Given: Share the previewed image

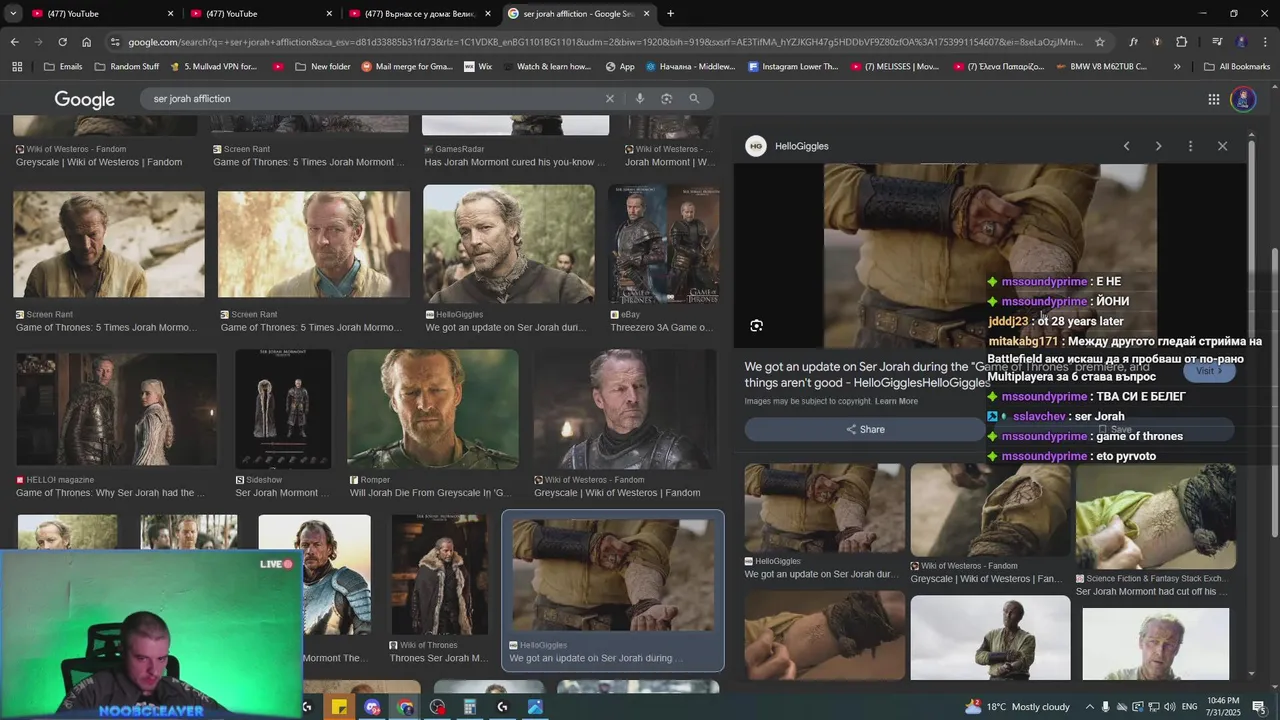Looking at the screenshot, I should click(x=865, y=429).
